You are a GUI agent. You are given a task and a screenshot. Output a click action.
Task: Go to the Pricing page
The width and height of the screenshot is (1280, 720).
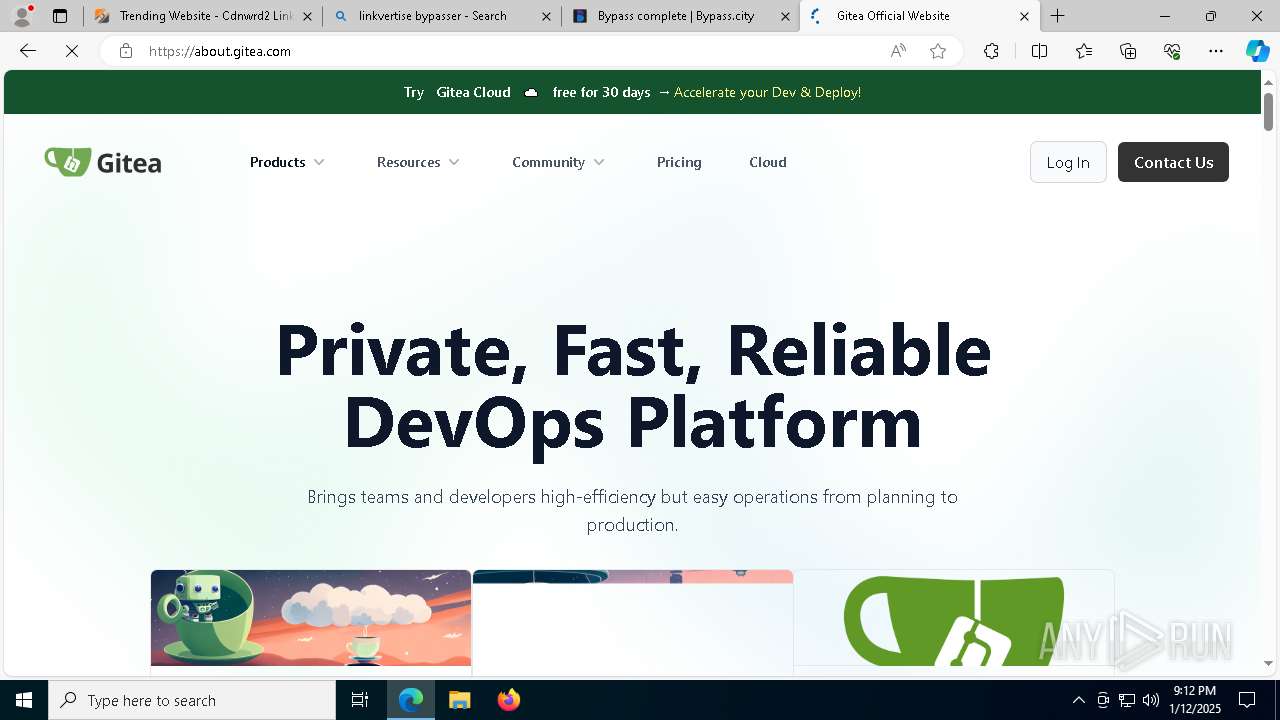(679, 162)
